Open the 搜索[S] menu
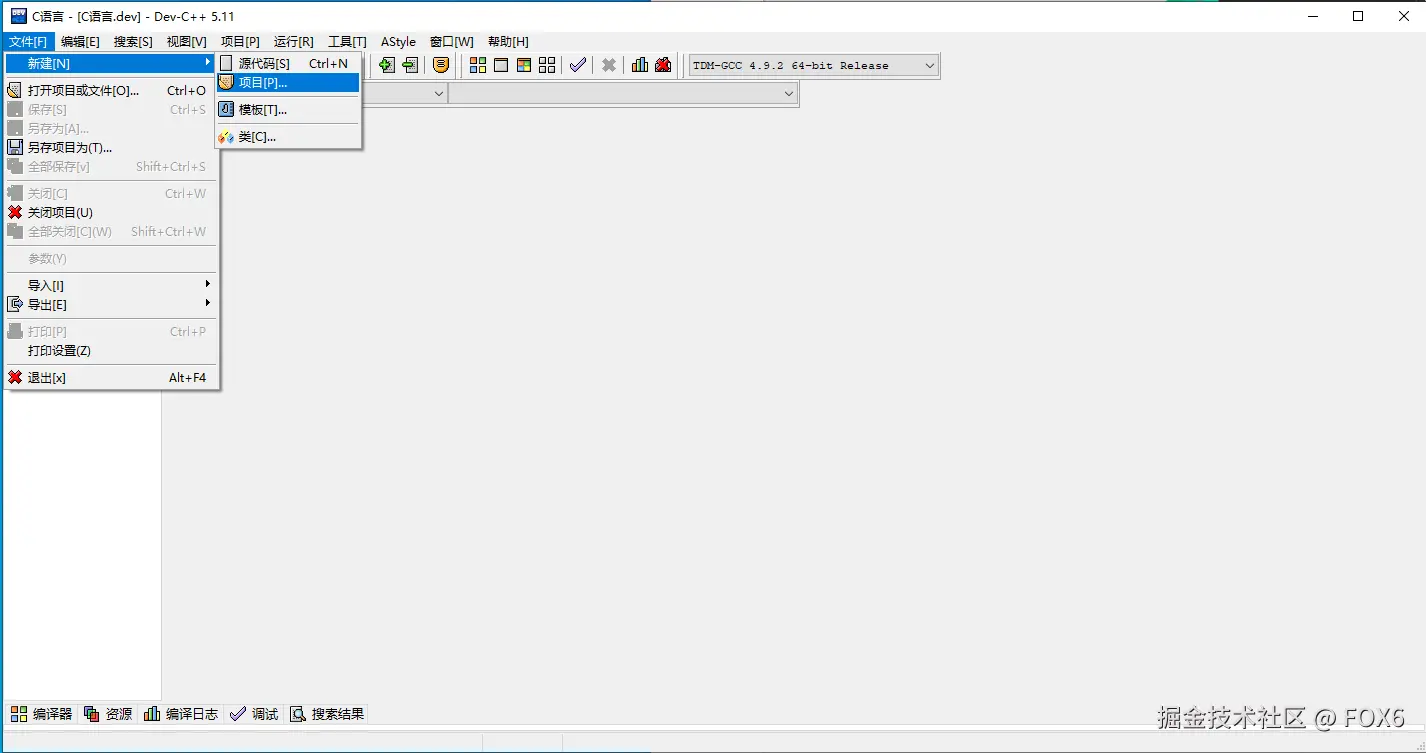1426x753 pixels. [133, 41]
